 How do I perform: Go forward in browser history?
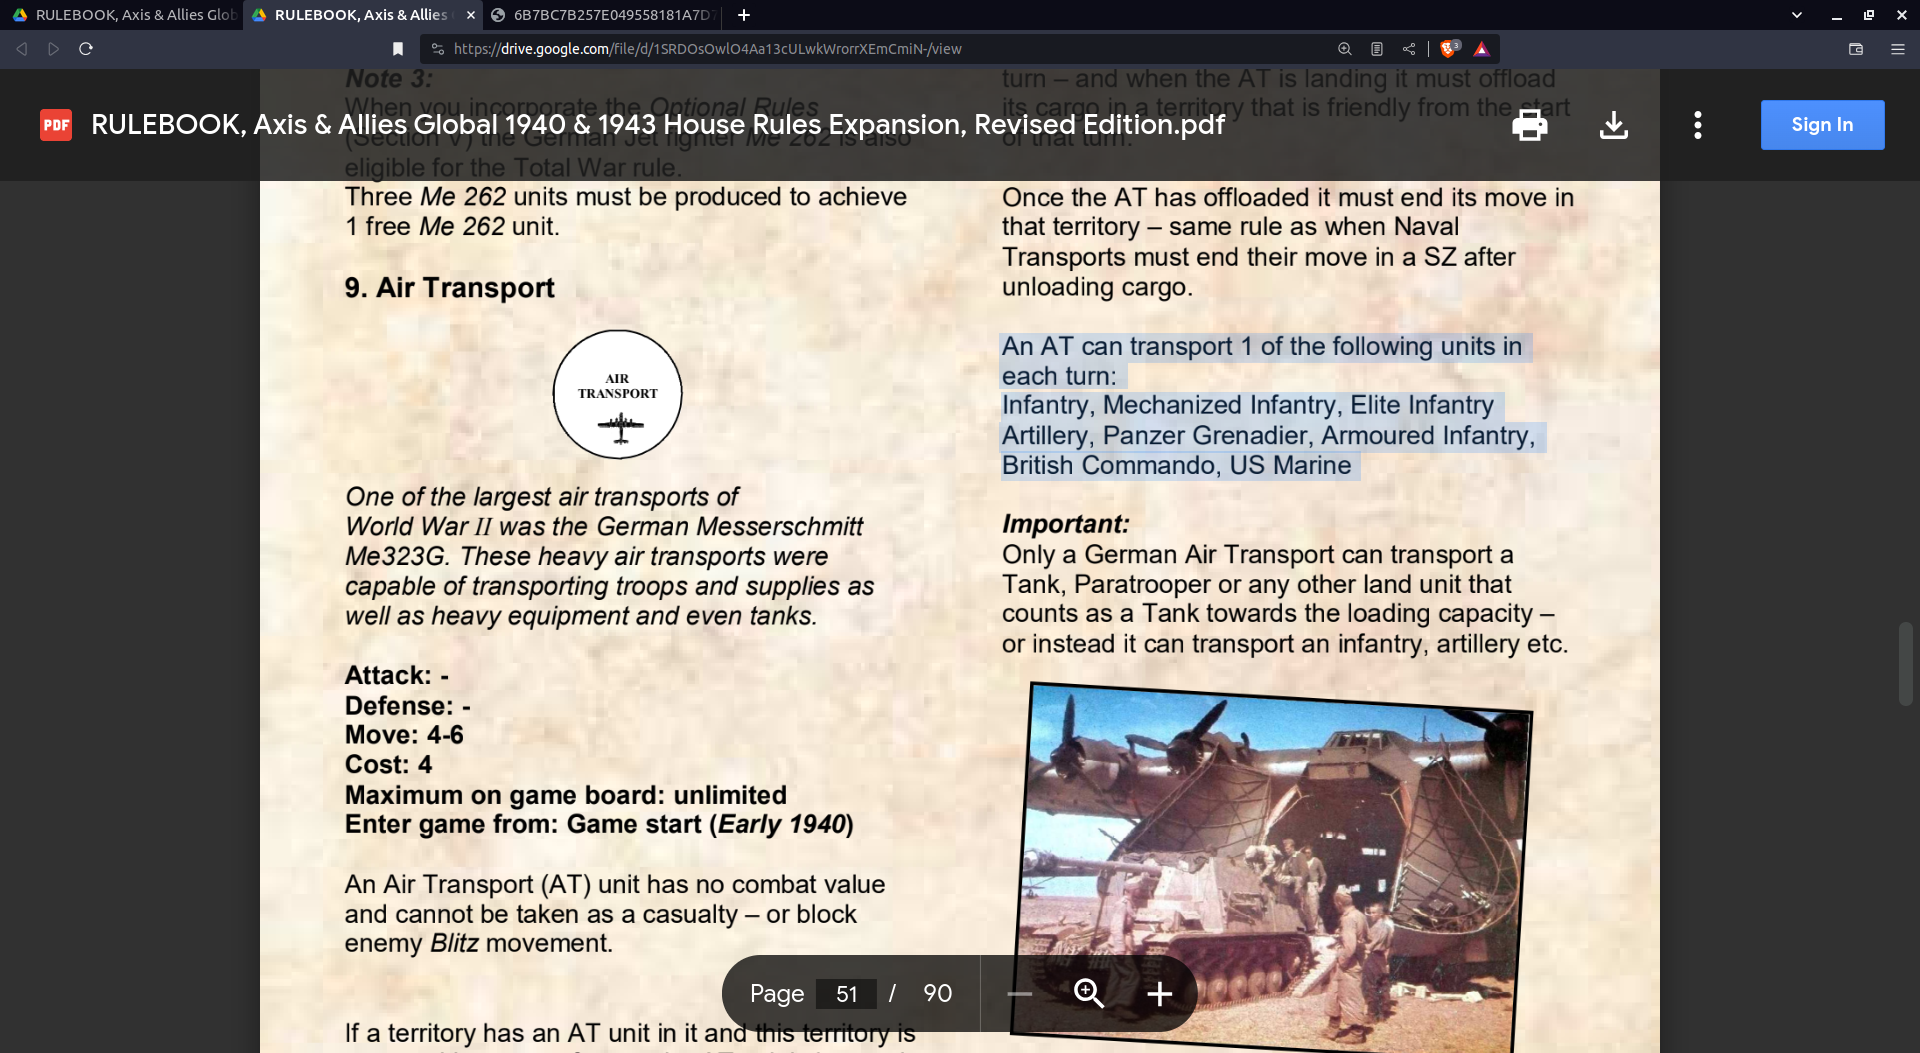tap(54, 49)
